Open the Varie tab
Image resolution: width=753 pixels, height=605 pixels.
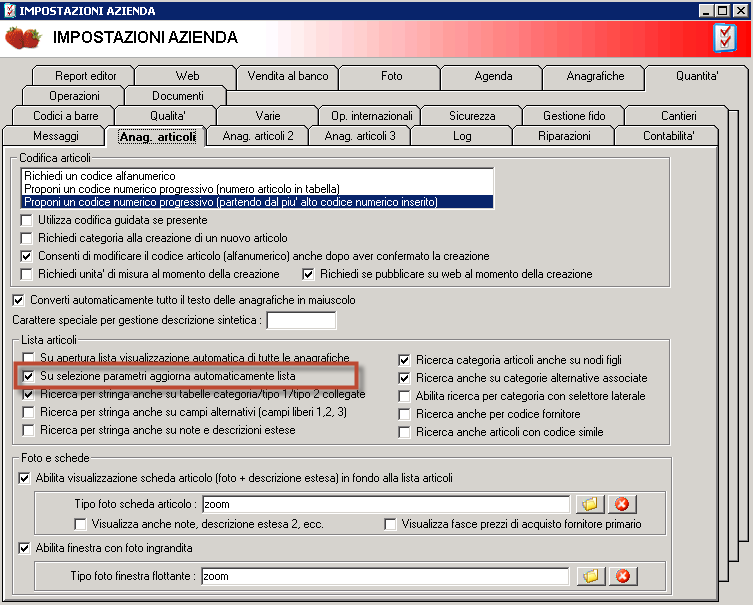(268, 116)
